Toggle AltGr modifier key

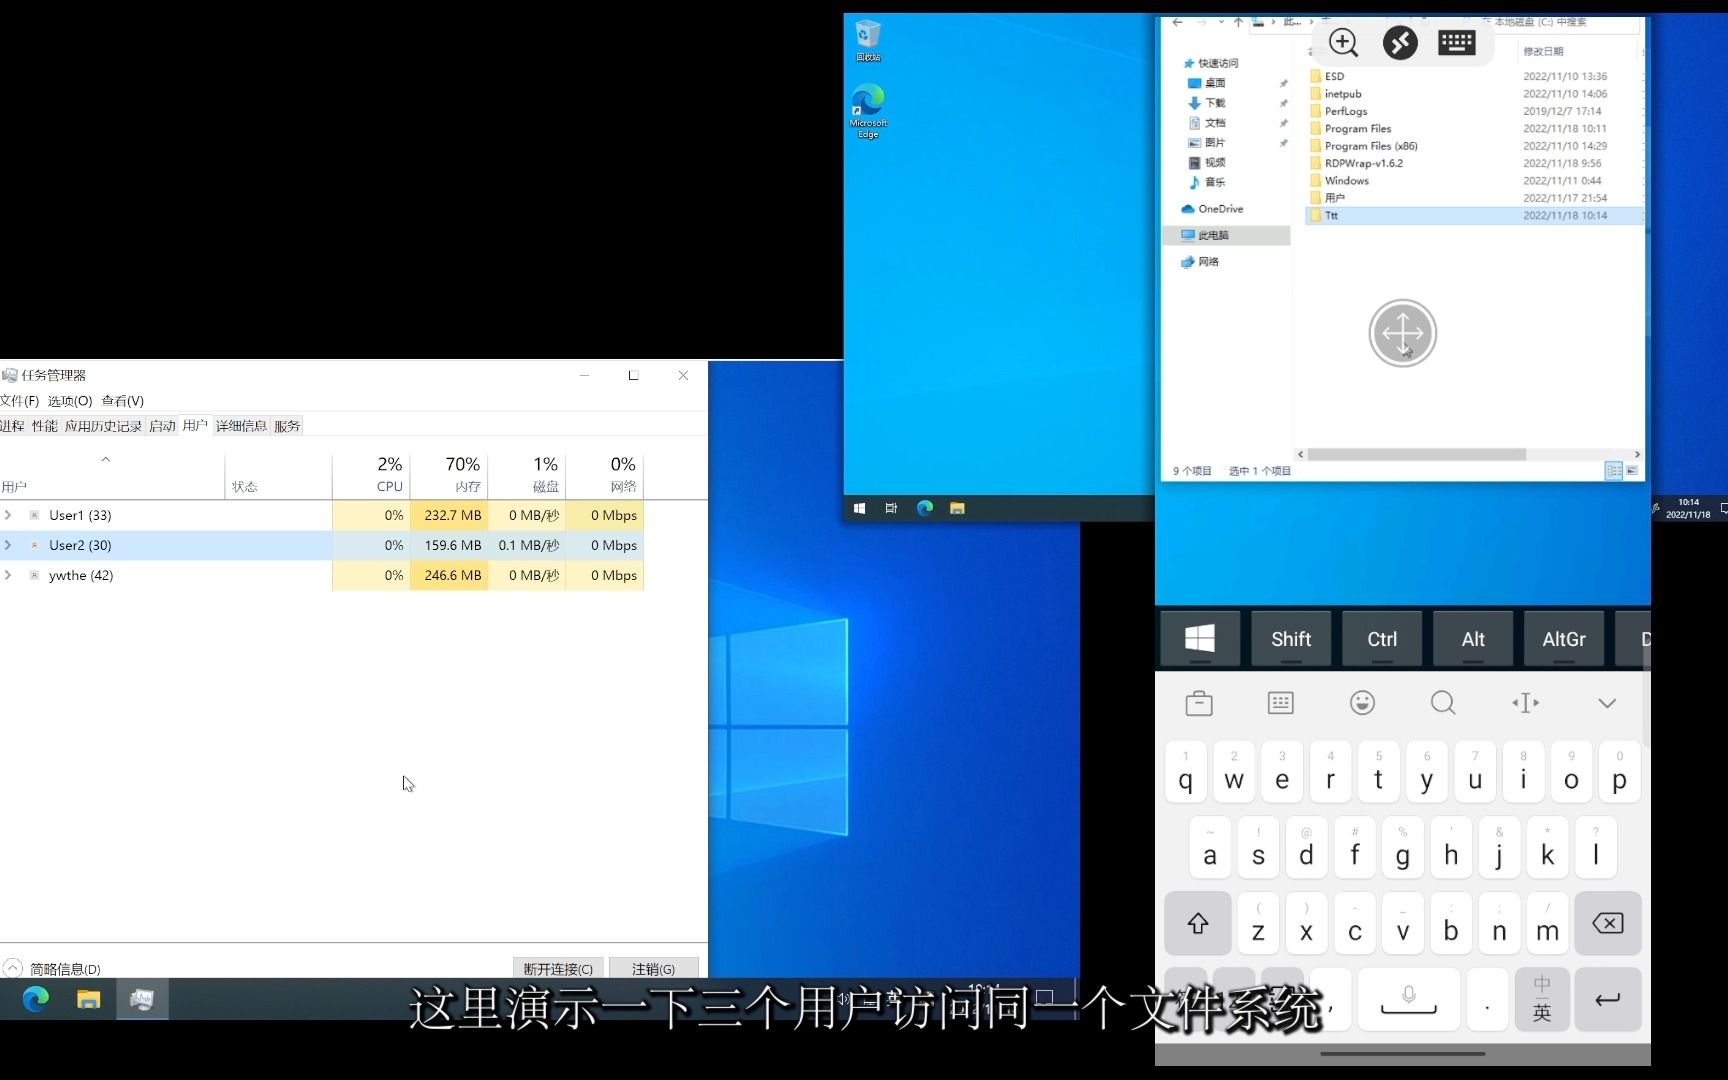pos(1564,638)
